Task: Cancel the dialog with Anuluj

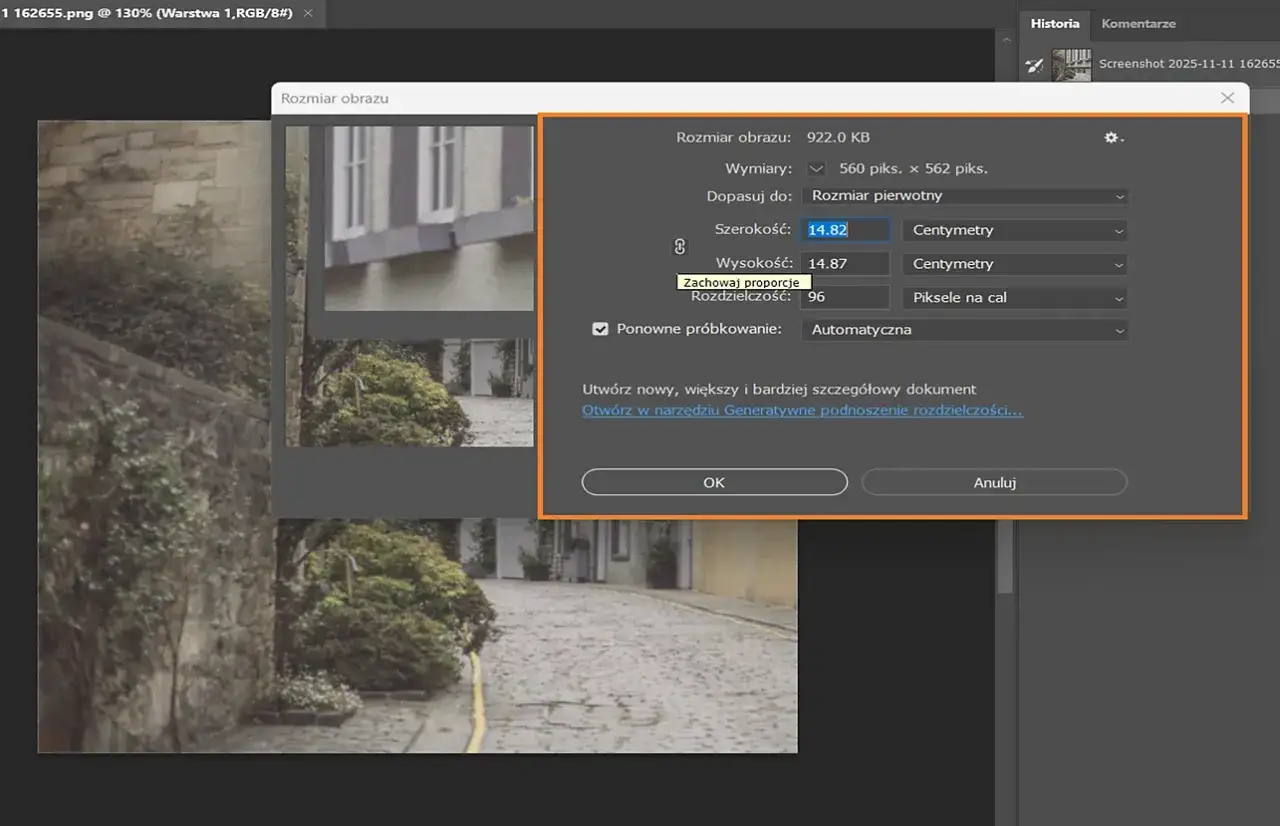Action: click(993, 482)
